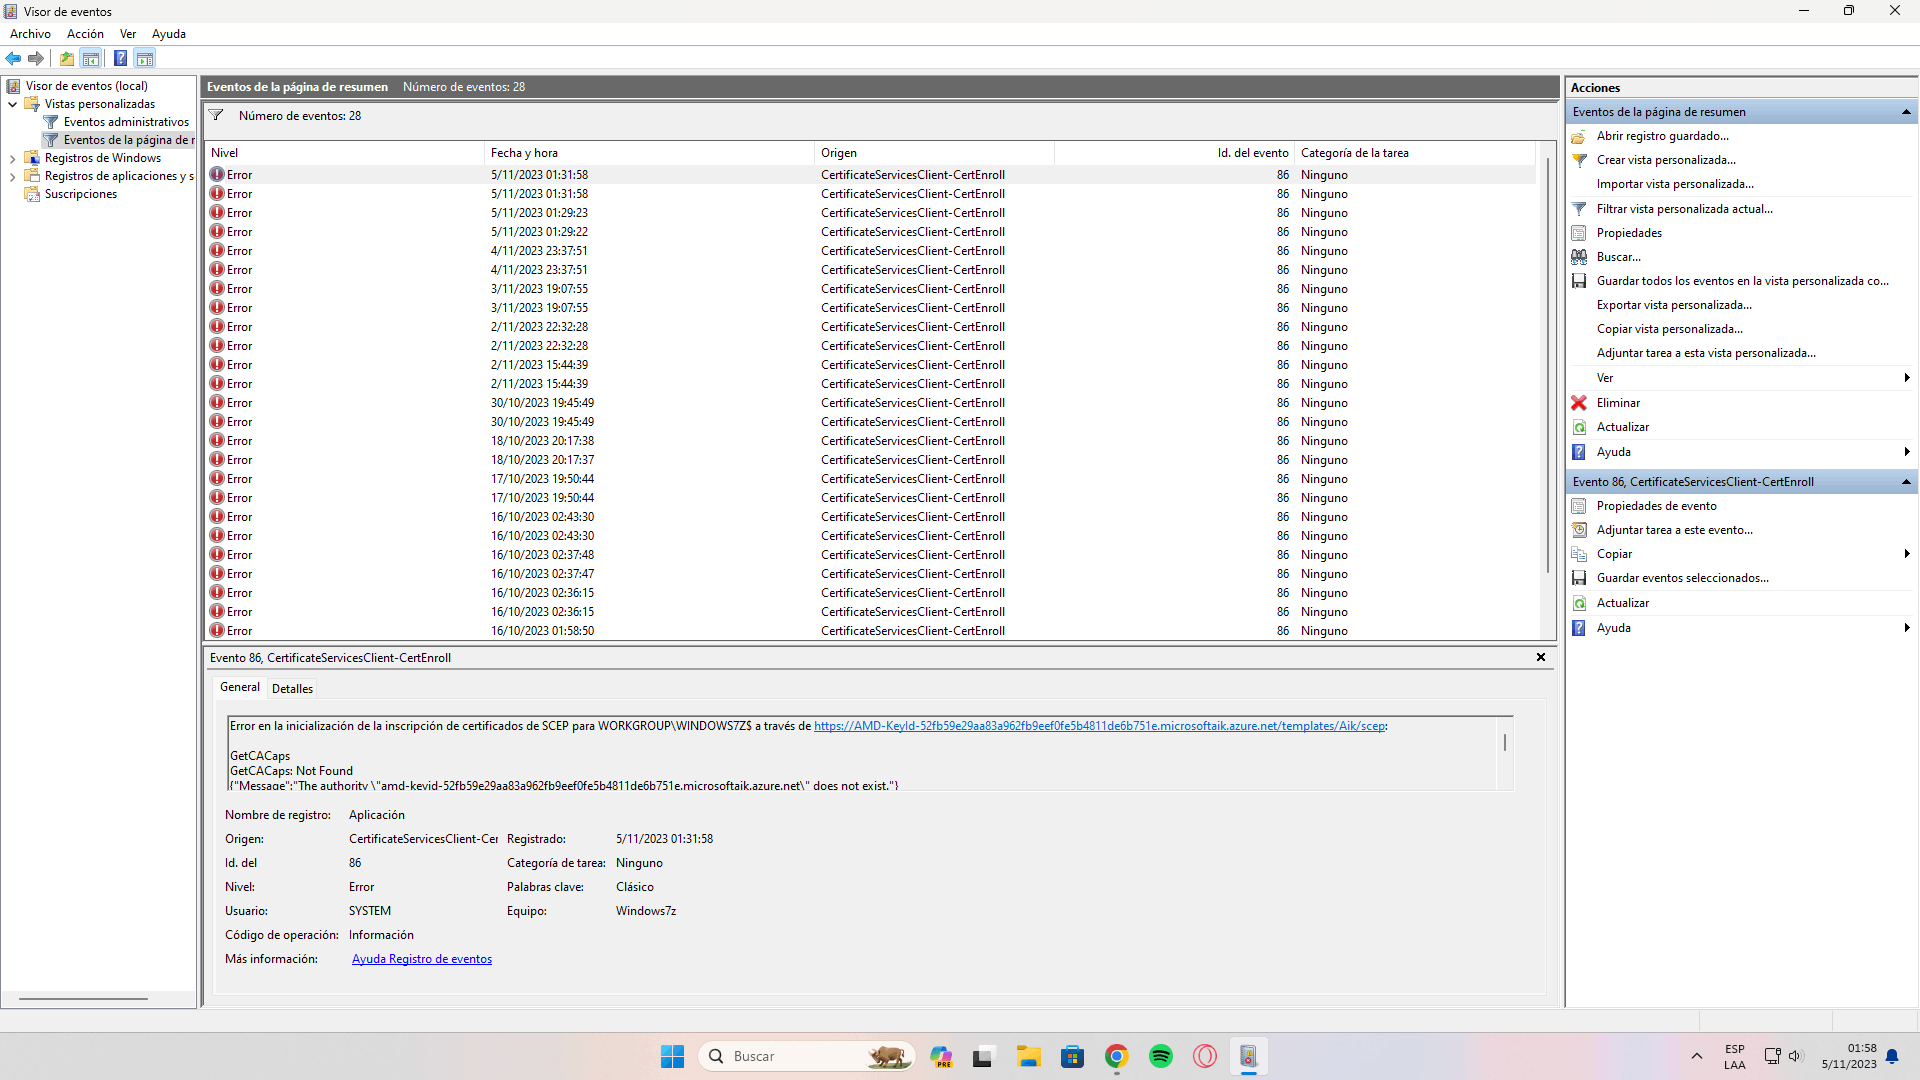Close the event preview pane
Viewport: 1920px width, 1080px height.
(x=1540, y=657)
